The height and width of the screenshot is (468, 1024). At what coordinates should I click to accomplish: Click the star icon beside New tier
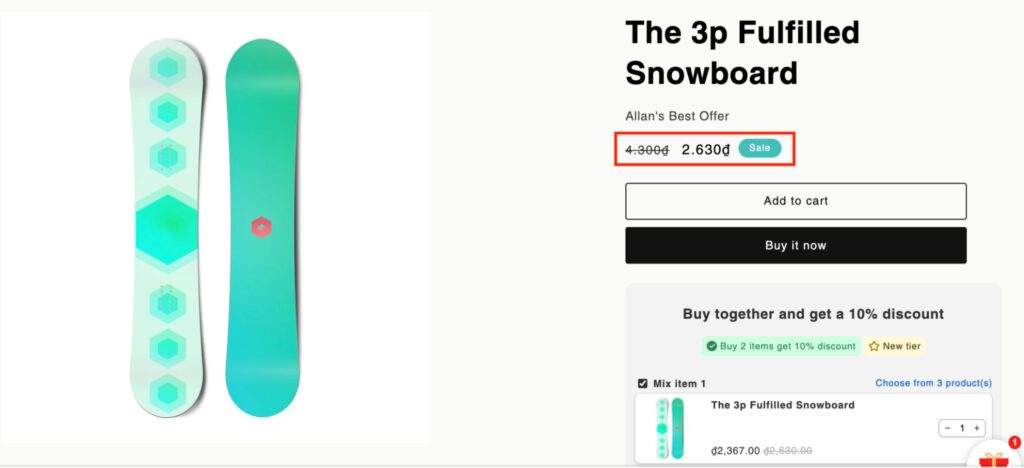point(874,346)
